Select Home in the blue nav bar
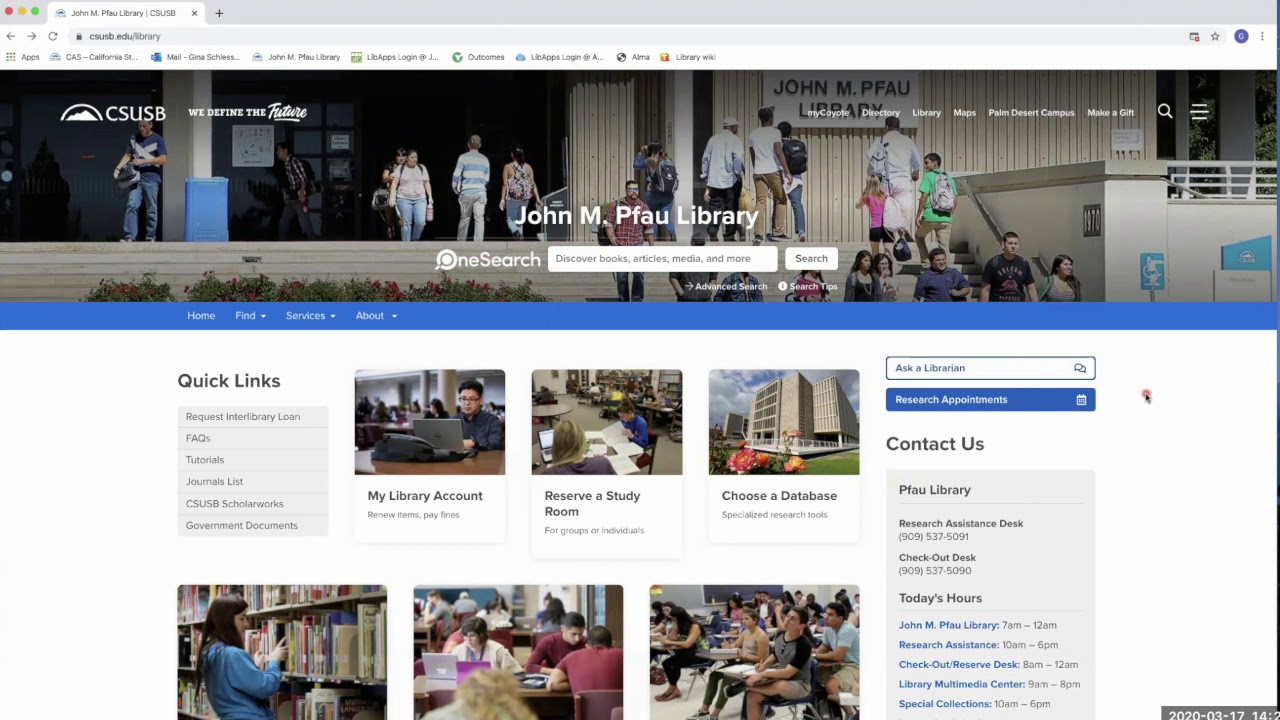Image resolution: width=1280 pixels, height=720 pixels. (x=201, y=315)
